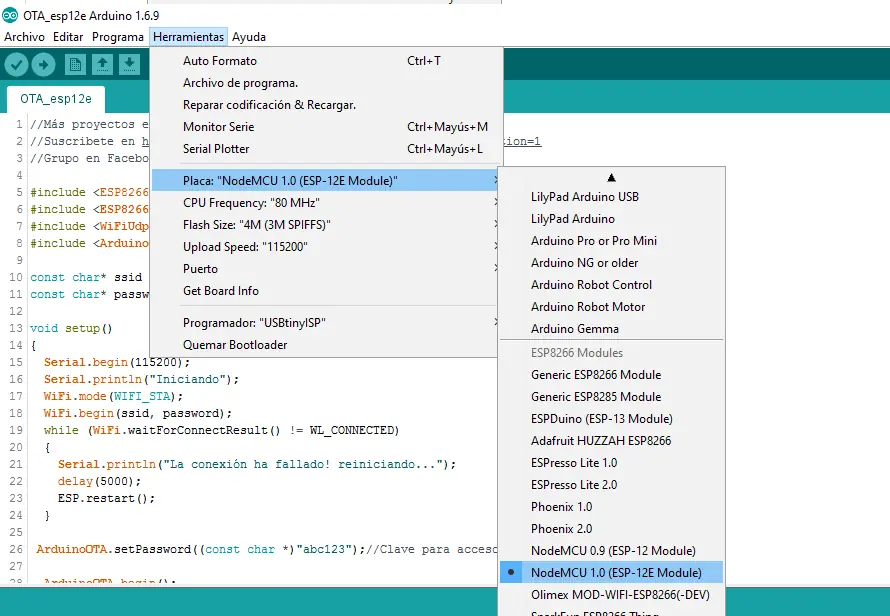Open the Editar menu
890x616 pixels.
tap(68, 37)
